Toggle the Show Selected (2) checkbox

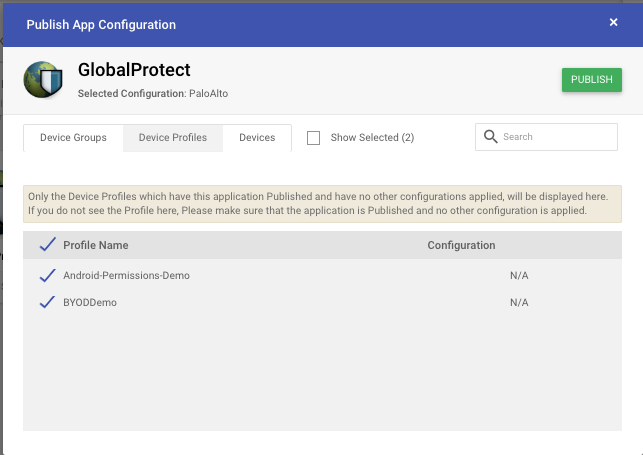point(313,138)
